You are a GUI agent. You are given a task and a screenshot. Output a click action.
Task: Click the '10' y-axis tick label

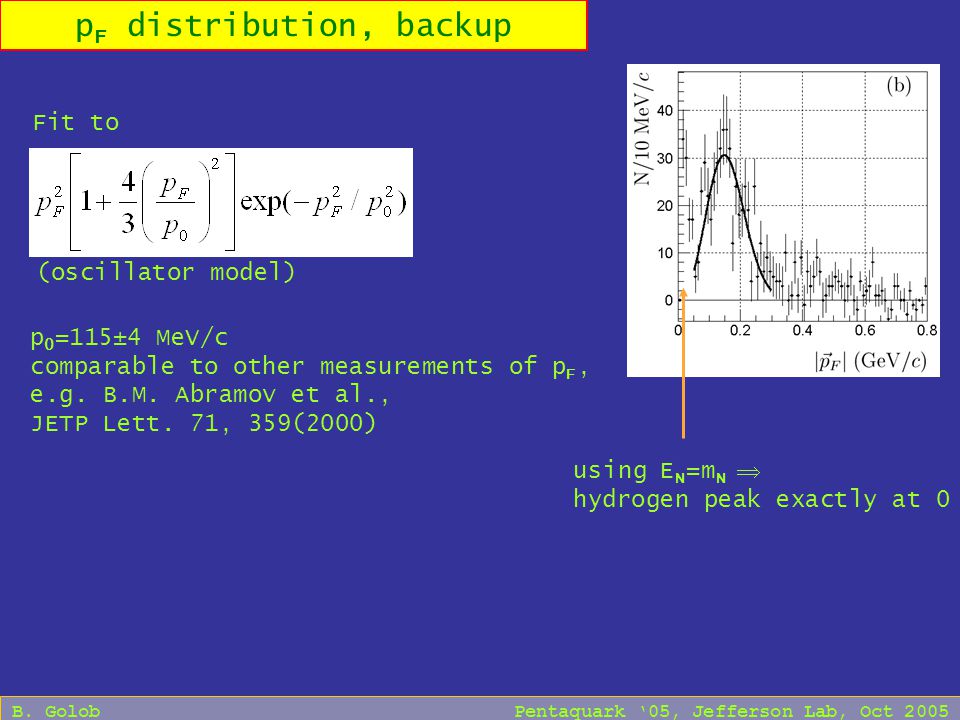(x=664, y=253)
